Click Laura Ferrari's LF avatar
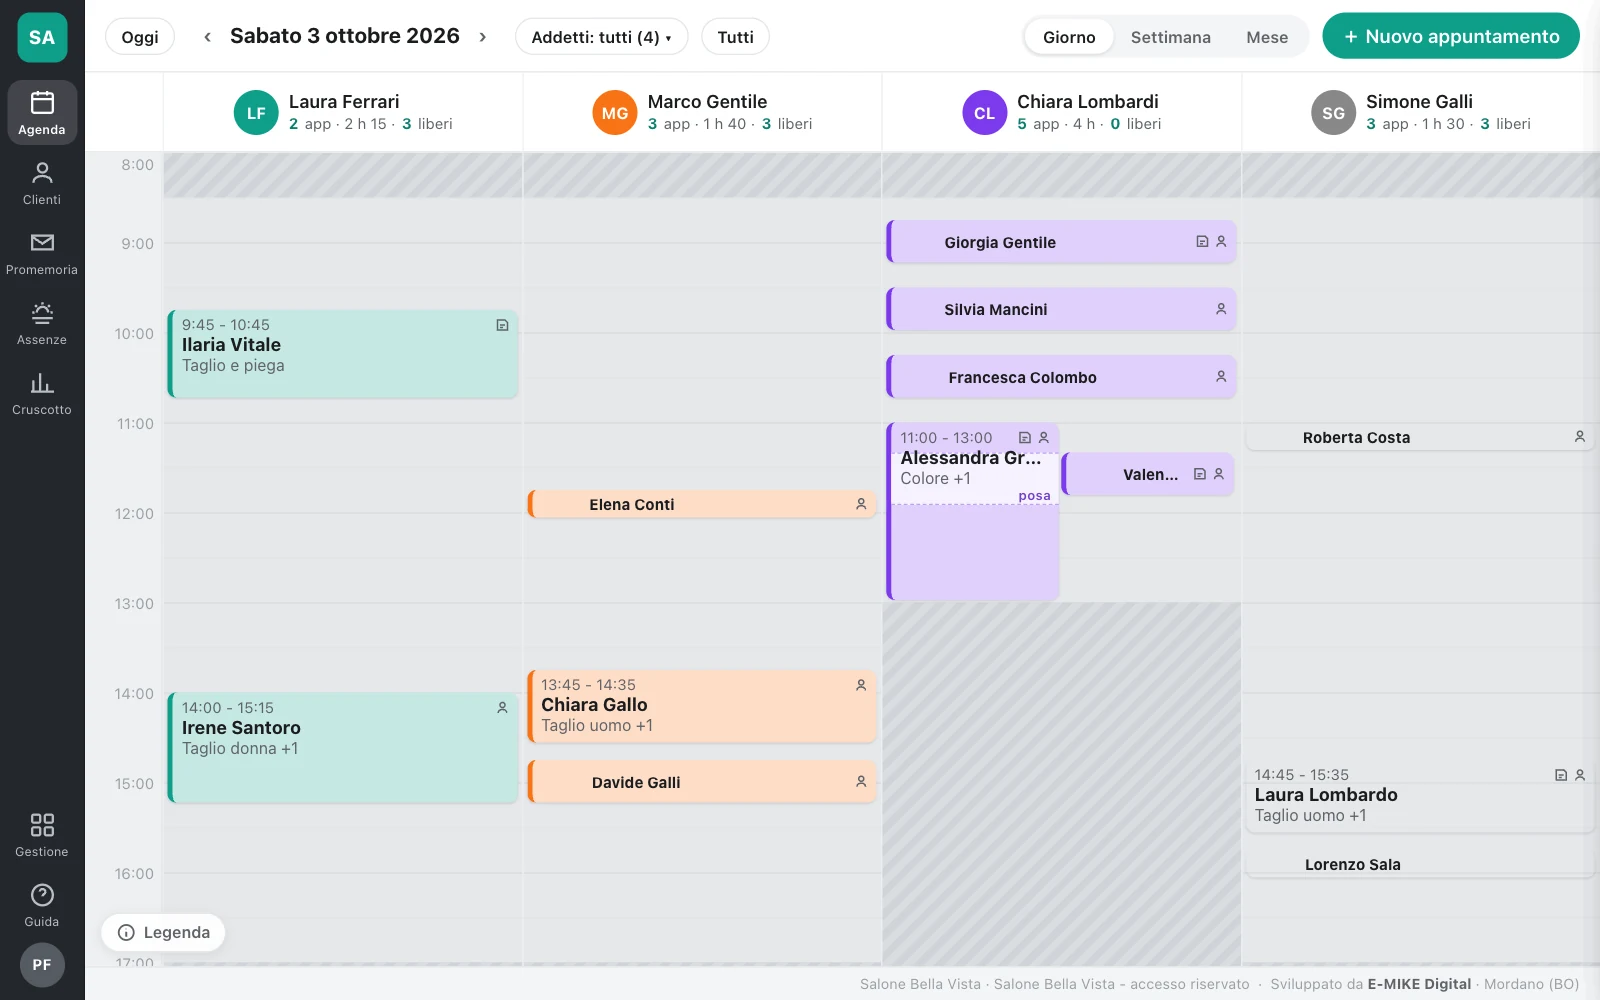The image size is (1600, 1000). click(x=256, y=113)
